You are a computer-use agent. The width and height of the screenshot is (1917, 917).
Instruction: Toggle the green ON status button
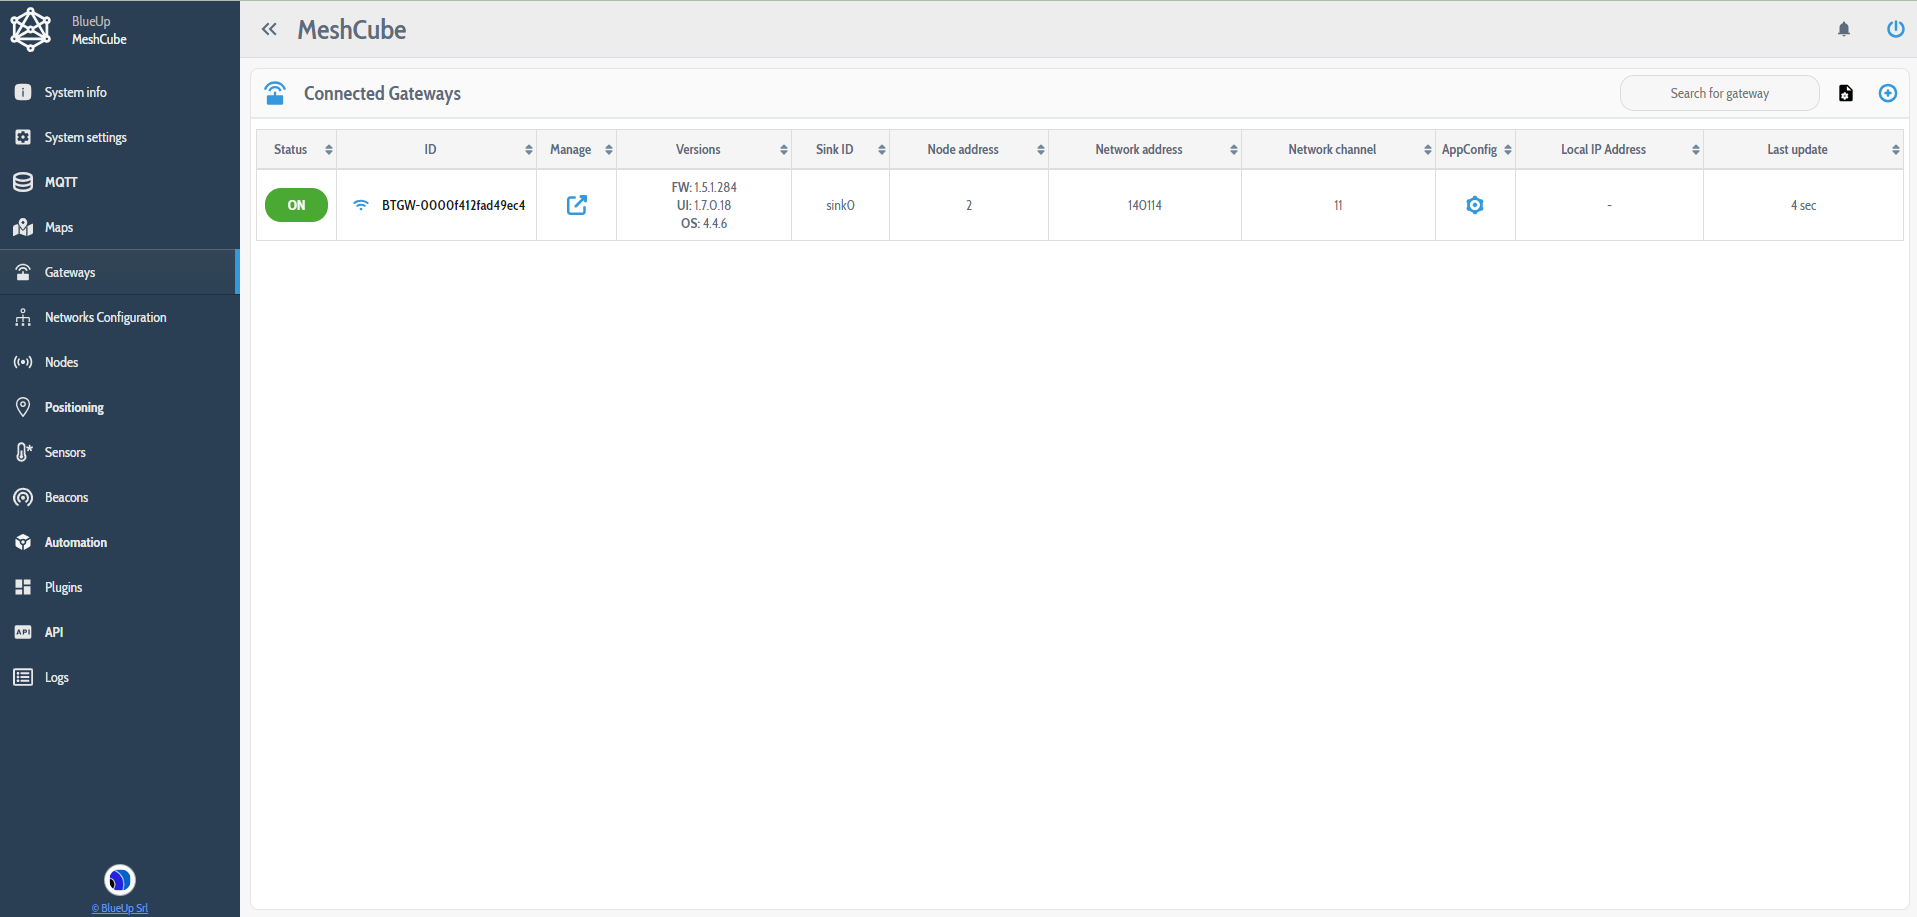pos(296,205)
